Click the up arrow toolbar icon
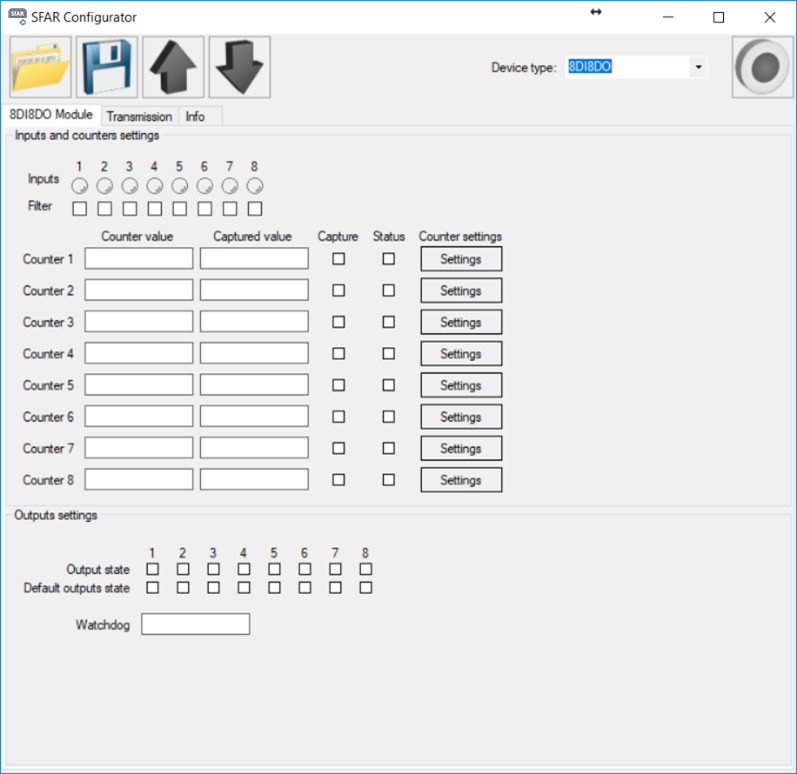The image size is (797, 774). [173, 67]
